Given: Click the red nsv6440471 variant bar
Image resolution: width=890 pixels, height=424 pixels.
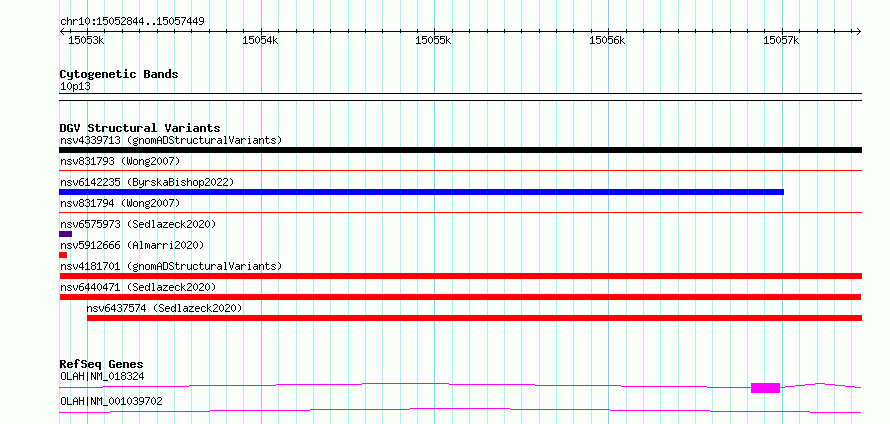Looking at the screenshot, I should [460, 297].
